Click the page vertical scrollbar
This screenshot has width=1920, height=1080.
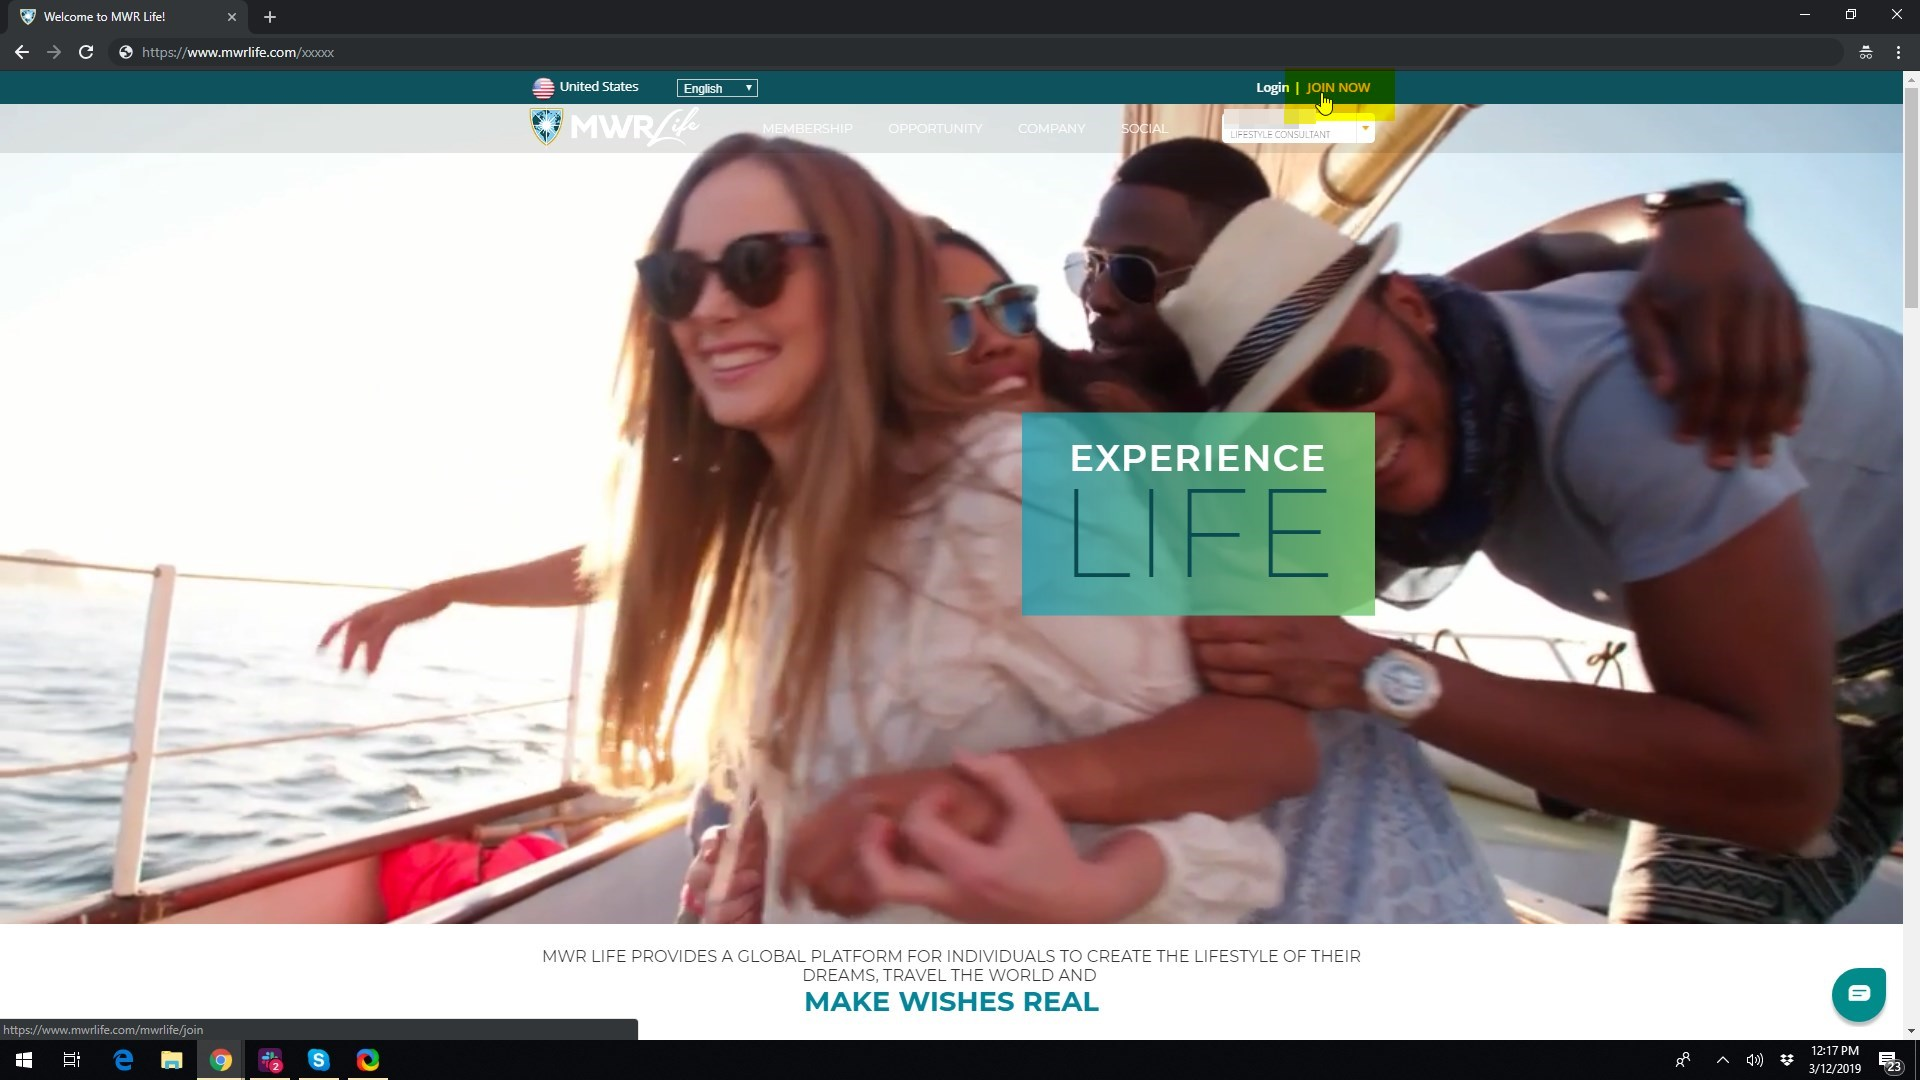pos(1911,200)
